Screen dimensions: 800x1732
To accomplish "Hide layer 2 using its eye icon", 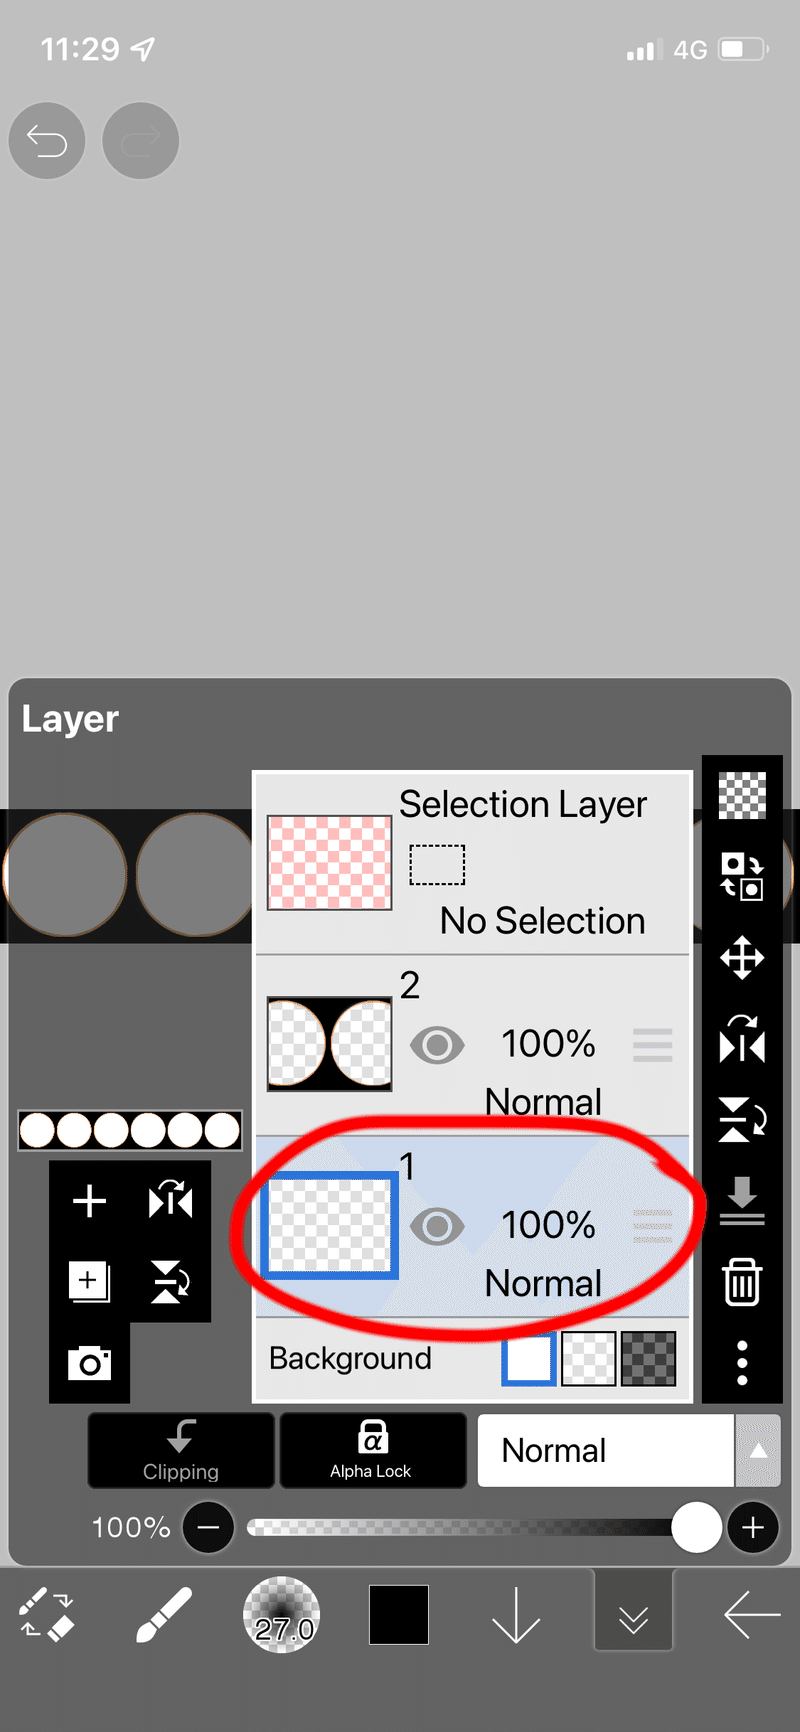I will 437,1045.
